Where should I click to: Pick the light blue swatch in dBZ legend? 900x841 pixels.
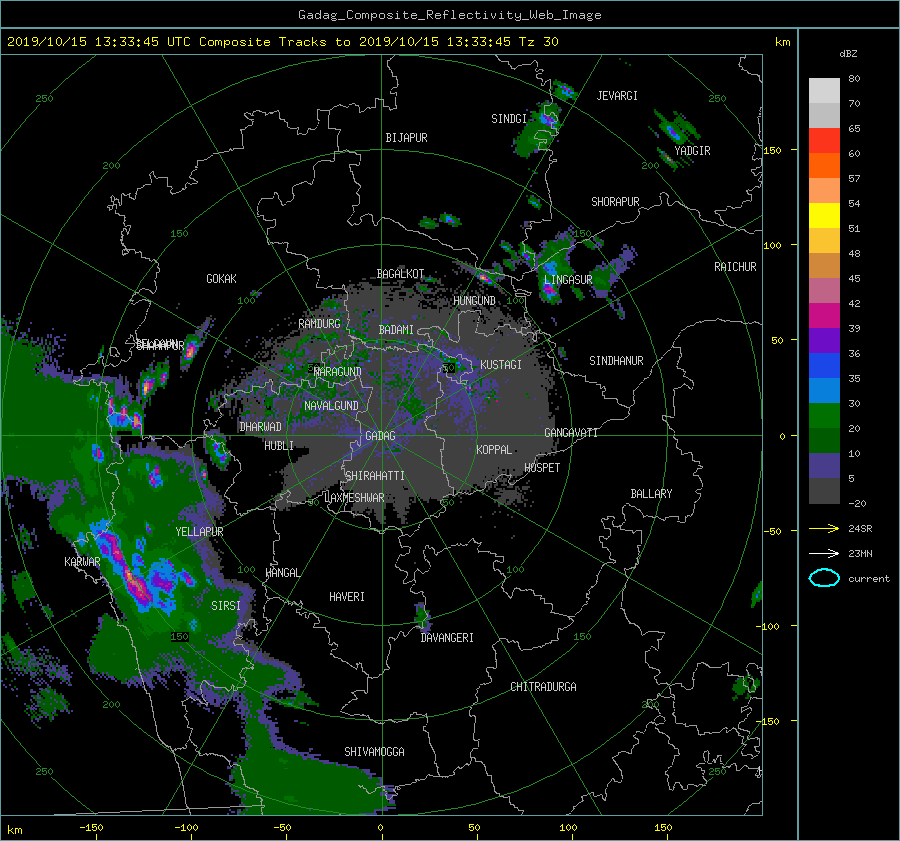coord(824,391)
